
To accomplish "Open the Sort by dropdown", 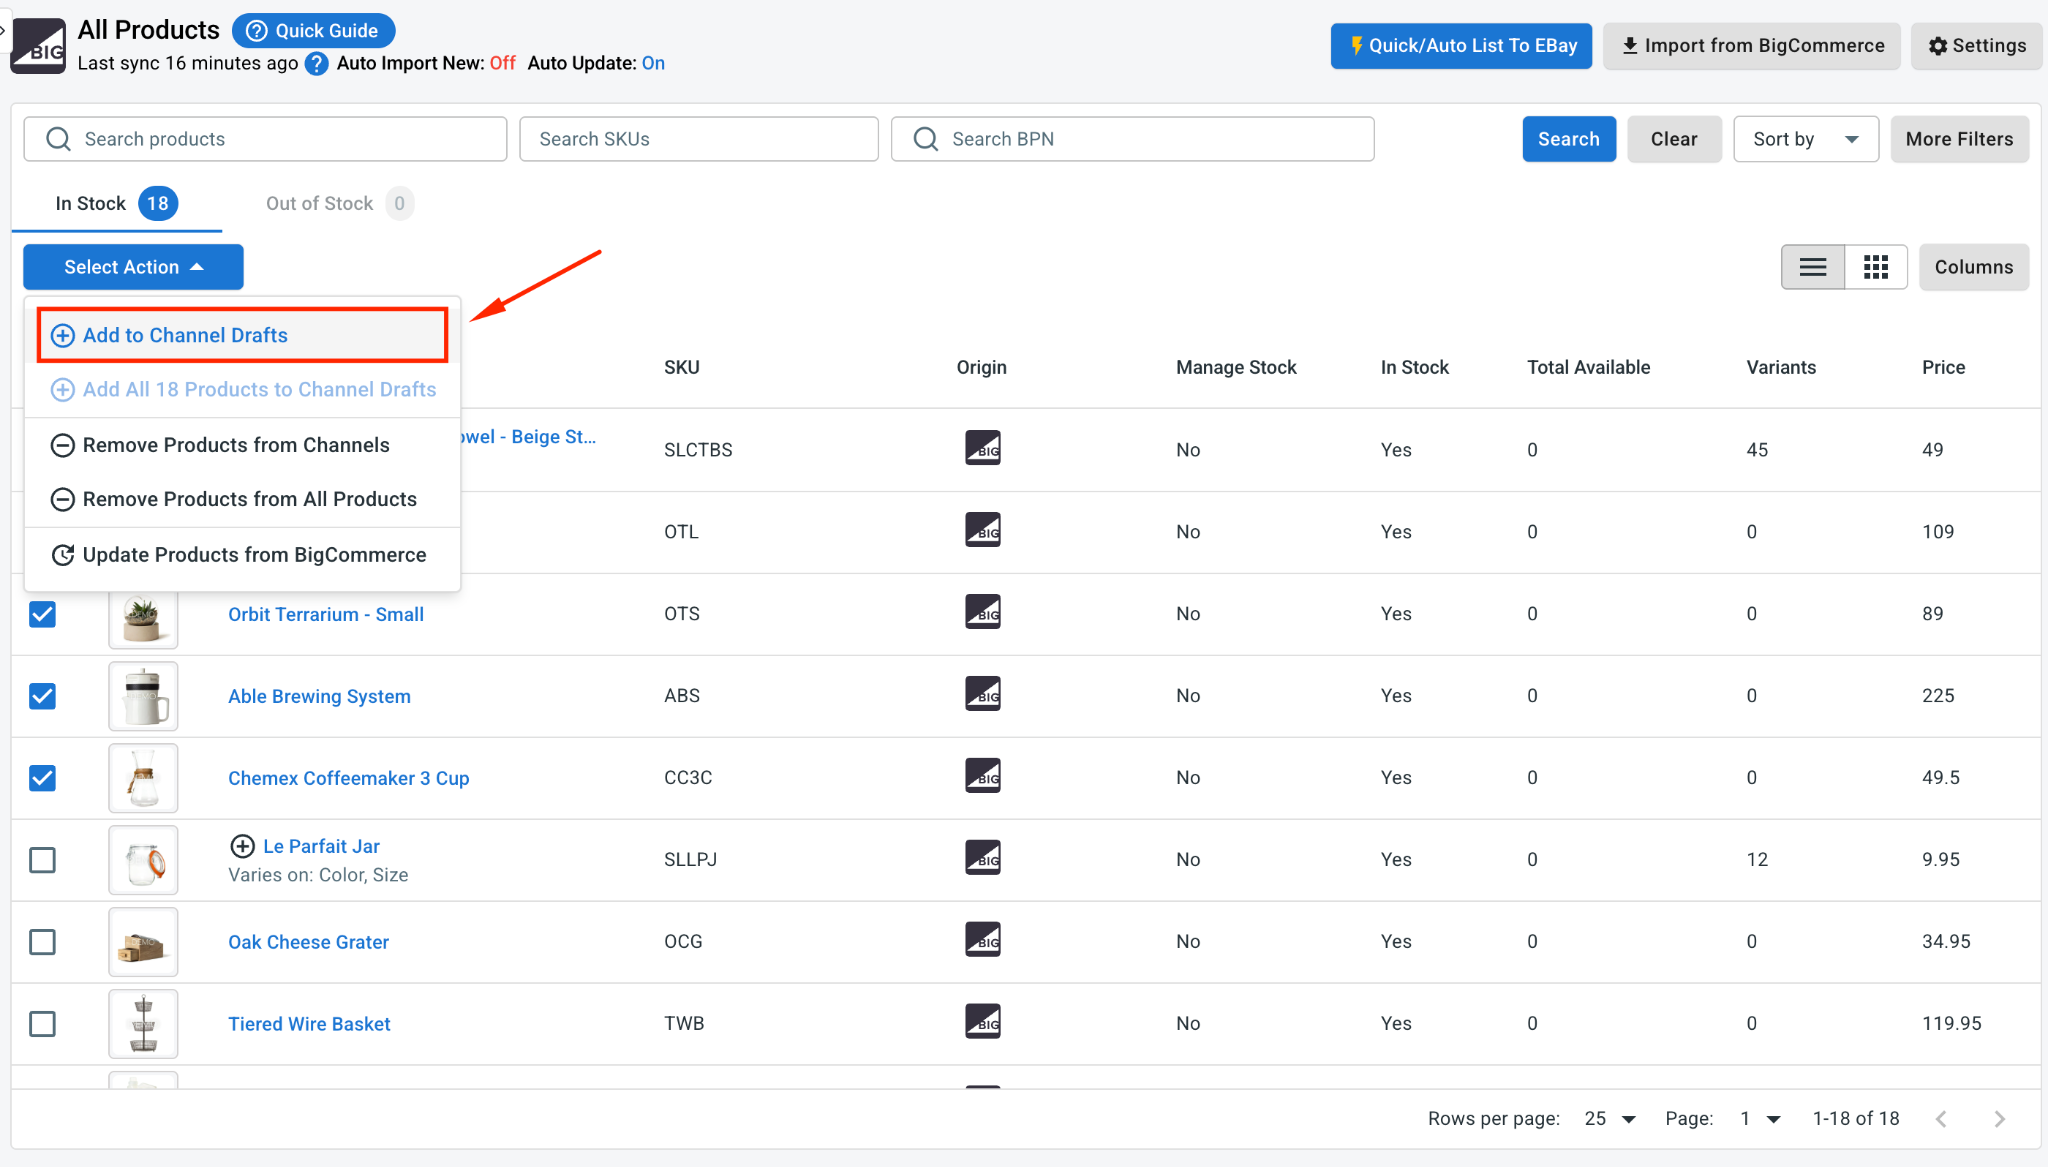I will pos(1806,139).
